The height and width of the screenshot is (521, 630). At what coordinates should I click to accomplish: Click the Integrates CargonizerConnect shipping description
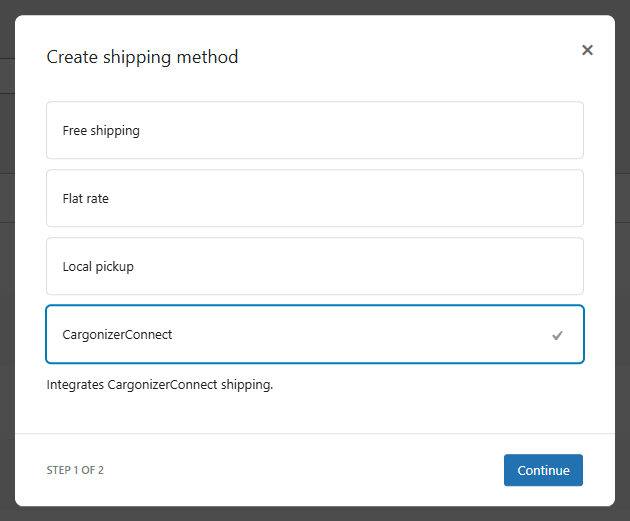[159, 384]
